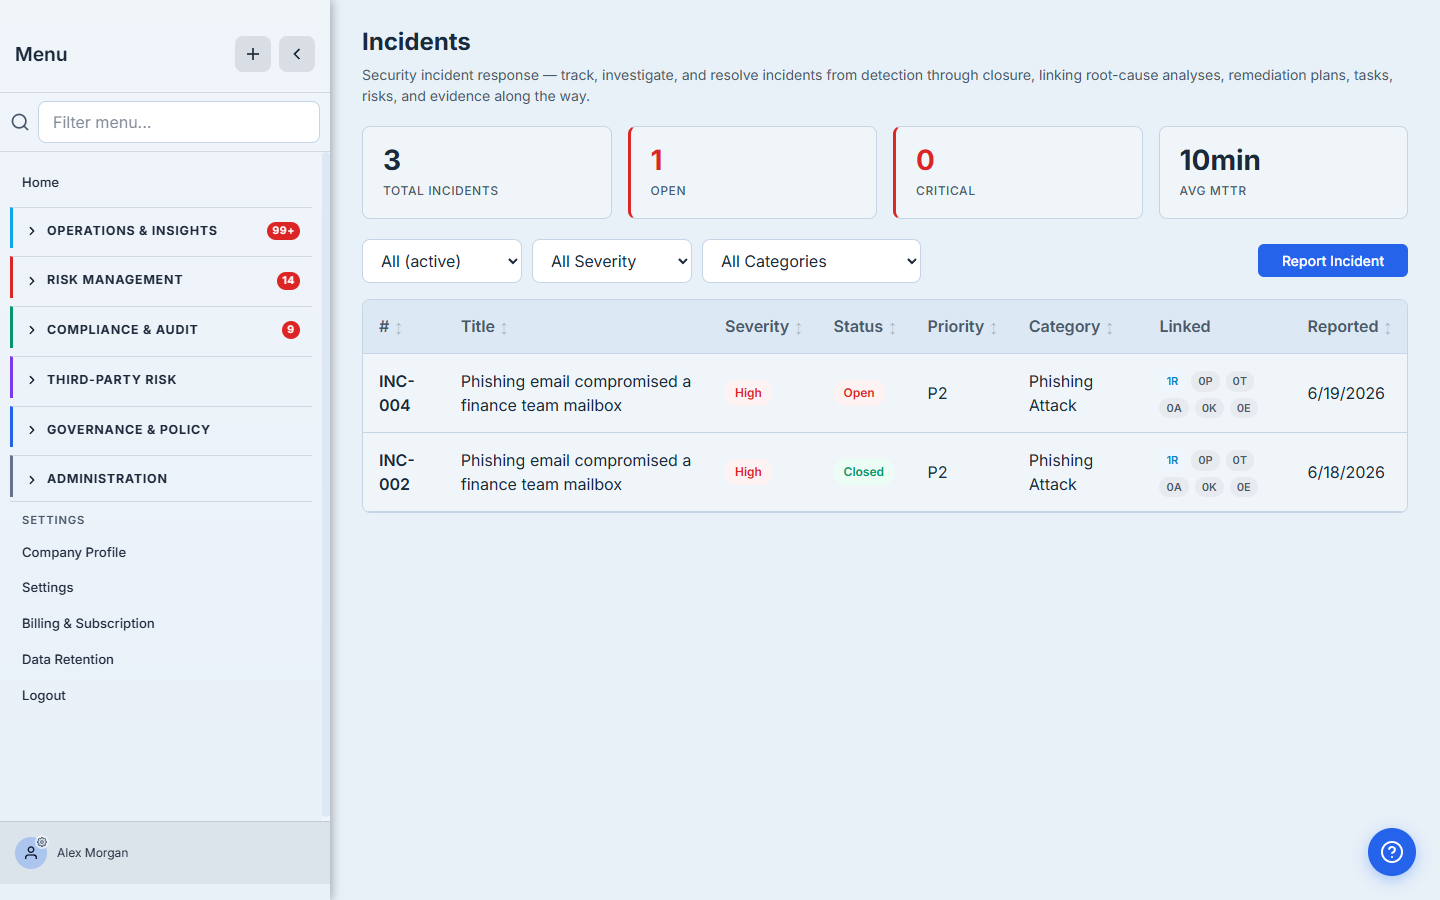This screenshot has height=900, width=1440.
Task: Expand Administration section
Action: click(x=161, y=479)
